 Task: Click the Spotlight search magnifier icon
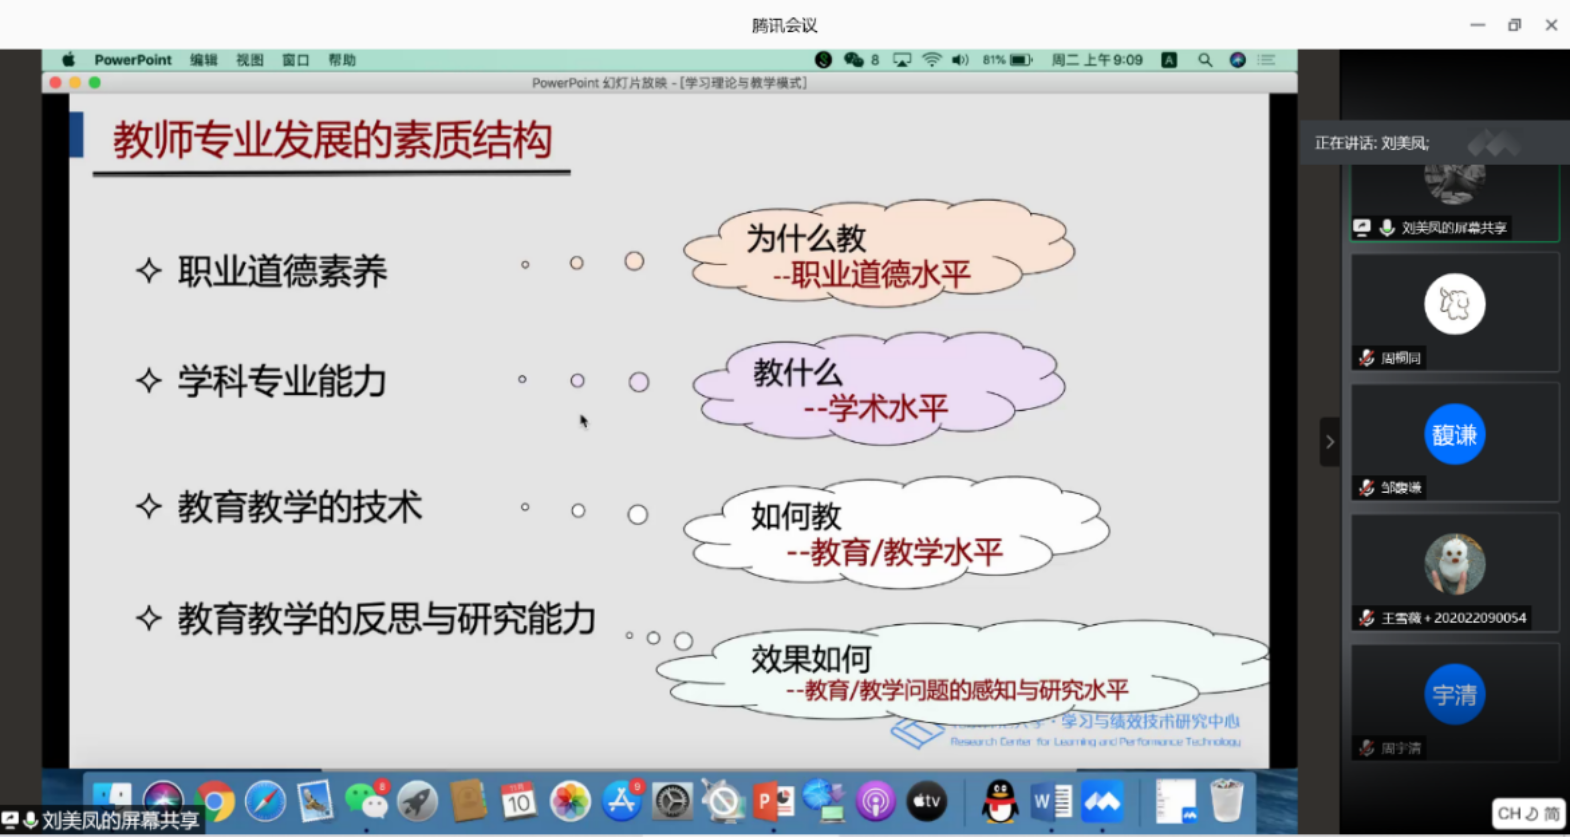1205,60
